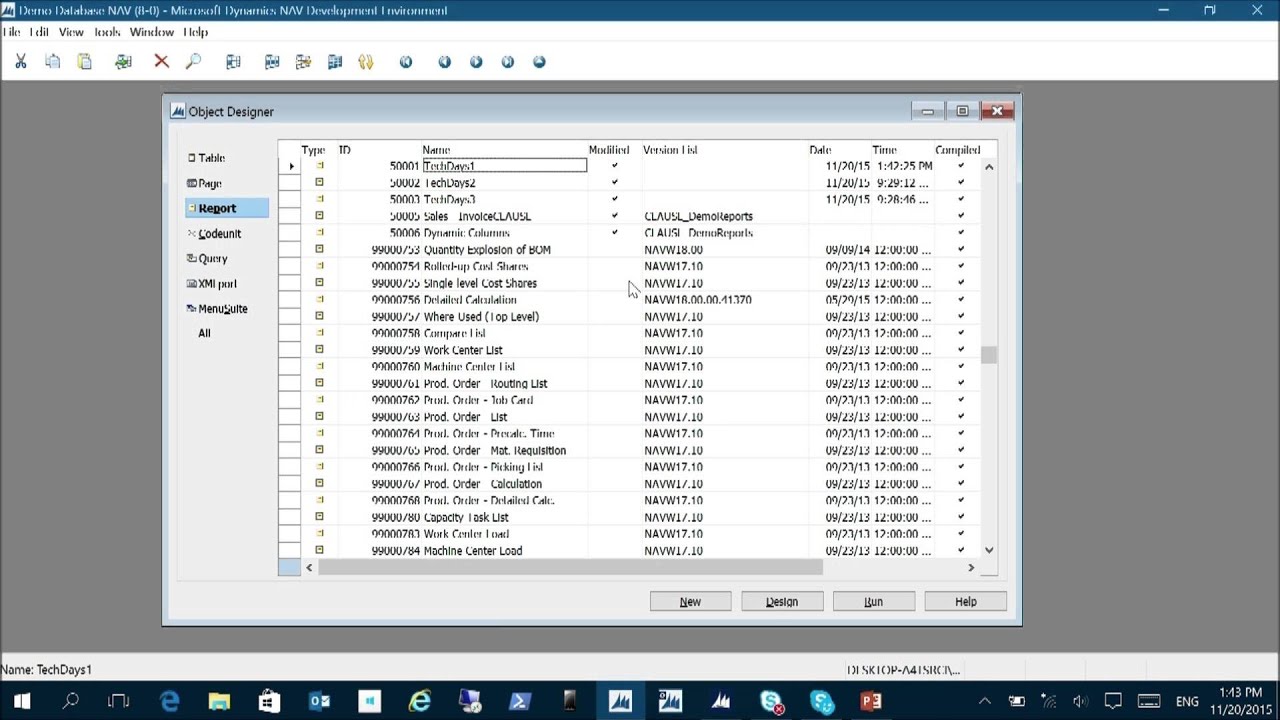Viewport: 1280px width, 720px height.
Task: Open Find with the magnifier icon
Action: coord(194,62)
